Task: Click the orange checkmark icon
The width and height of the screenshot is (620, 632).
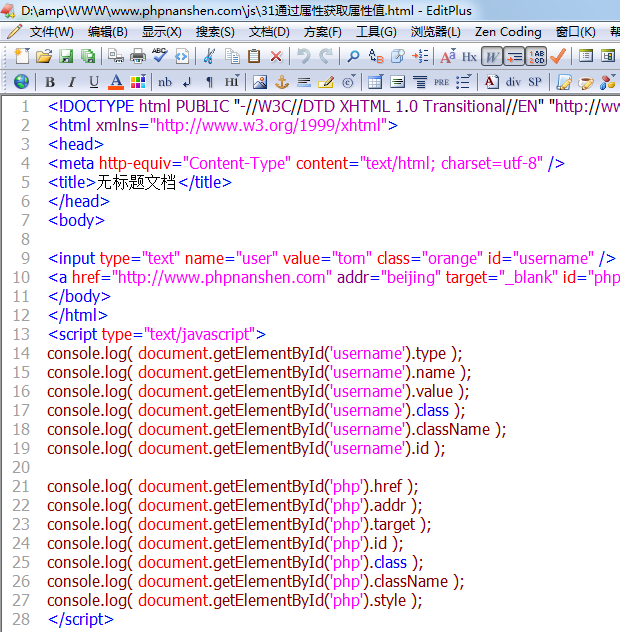Action: [x=558, y=56]
